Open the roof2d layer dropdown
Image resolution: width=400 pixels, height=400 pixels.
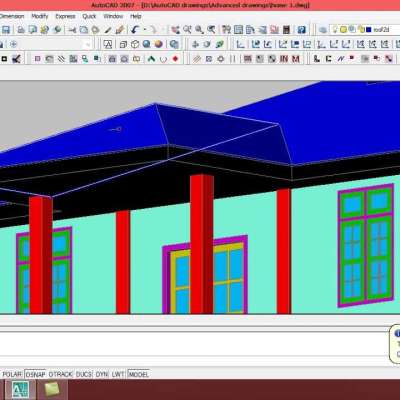pyautogui.click(x=365, y=30)
